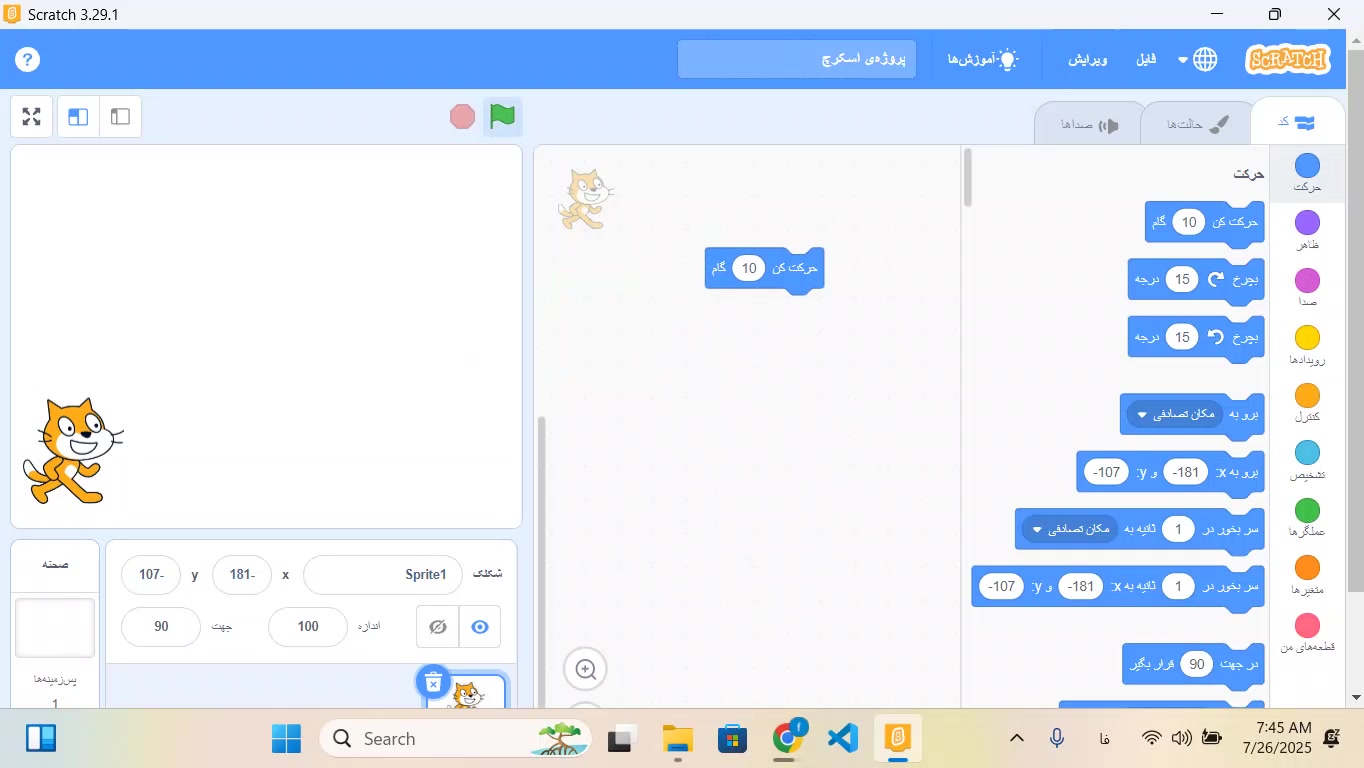Zoom in on the code workspace

[586, 669]
